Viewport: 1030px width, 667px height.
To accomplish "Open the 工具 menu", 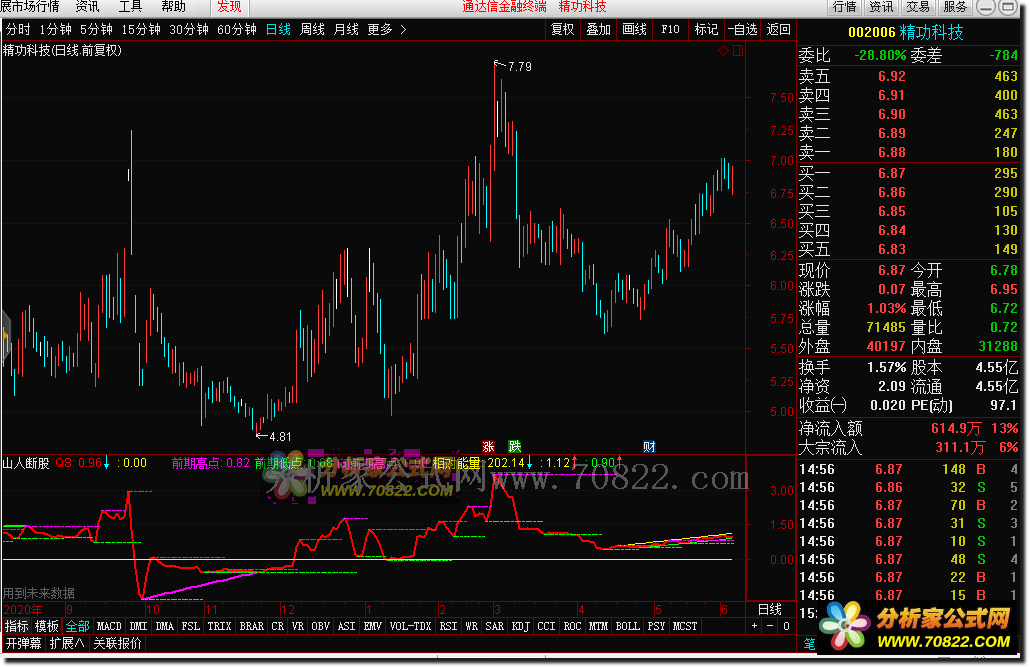I will click(130, 7).
